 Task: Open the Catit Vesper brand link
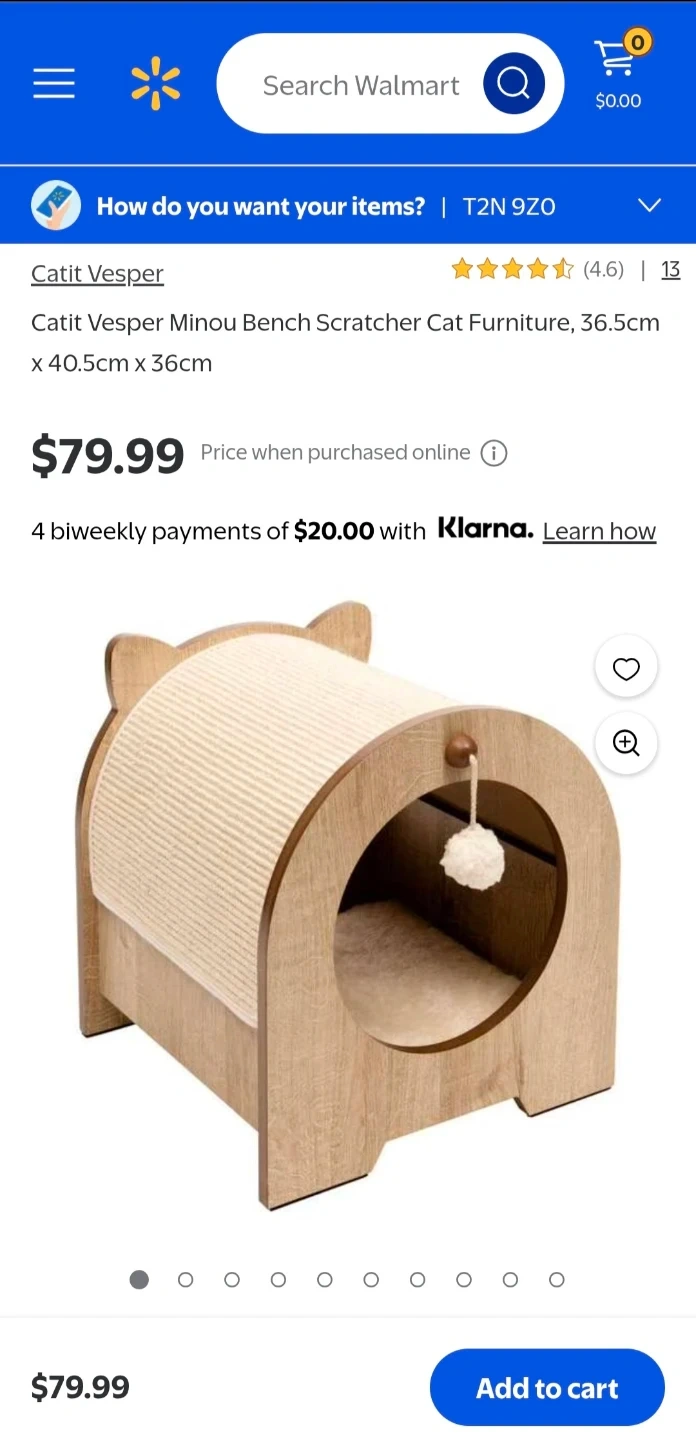(97, 273)
